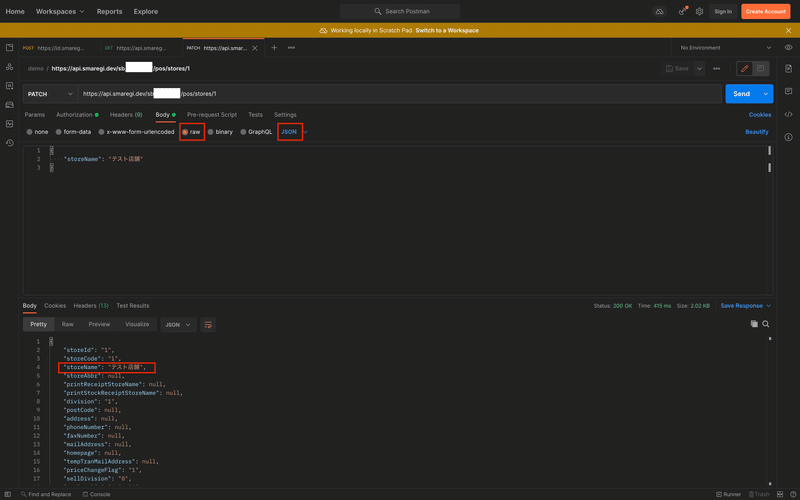Expand the Save options arrow
Screen dimensions: 800x500
[x=699, y=68]
